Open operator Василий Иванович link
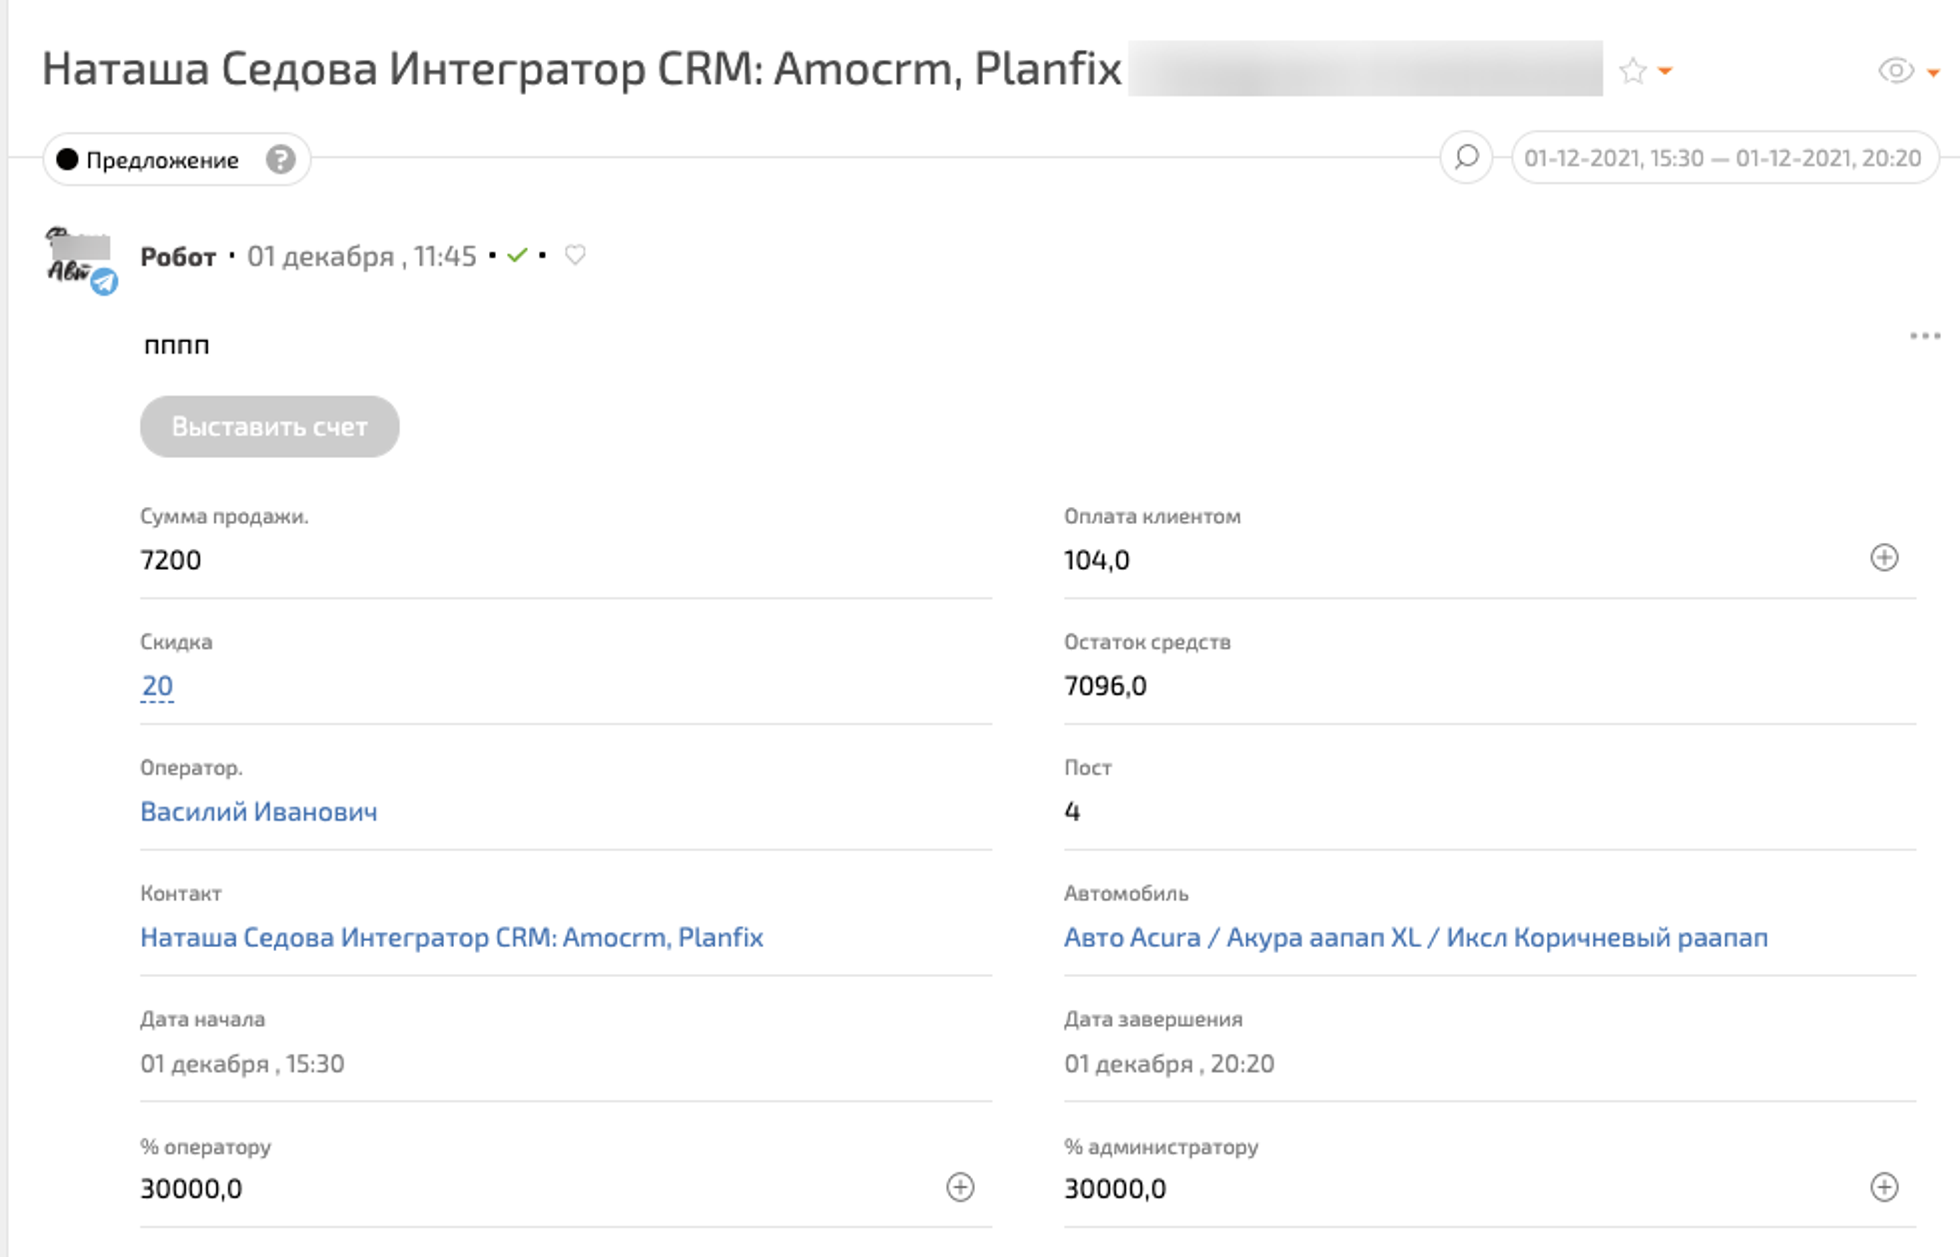Screen dimensions: 1960x1257 point(258,812)
